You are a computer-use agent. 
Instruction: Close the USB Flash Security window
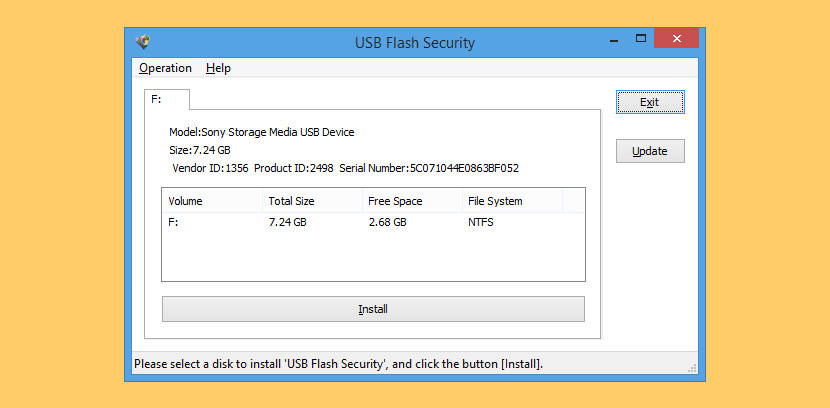pyautogui.click(x=676, y=39)
